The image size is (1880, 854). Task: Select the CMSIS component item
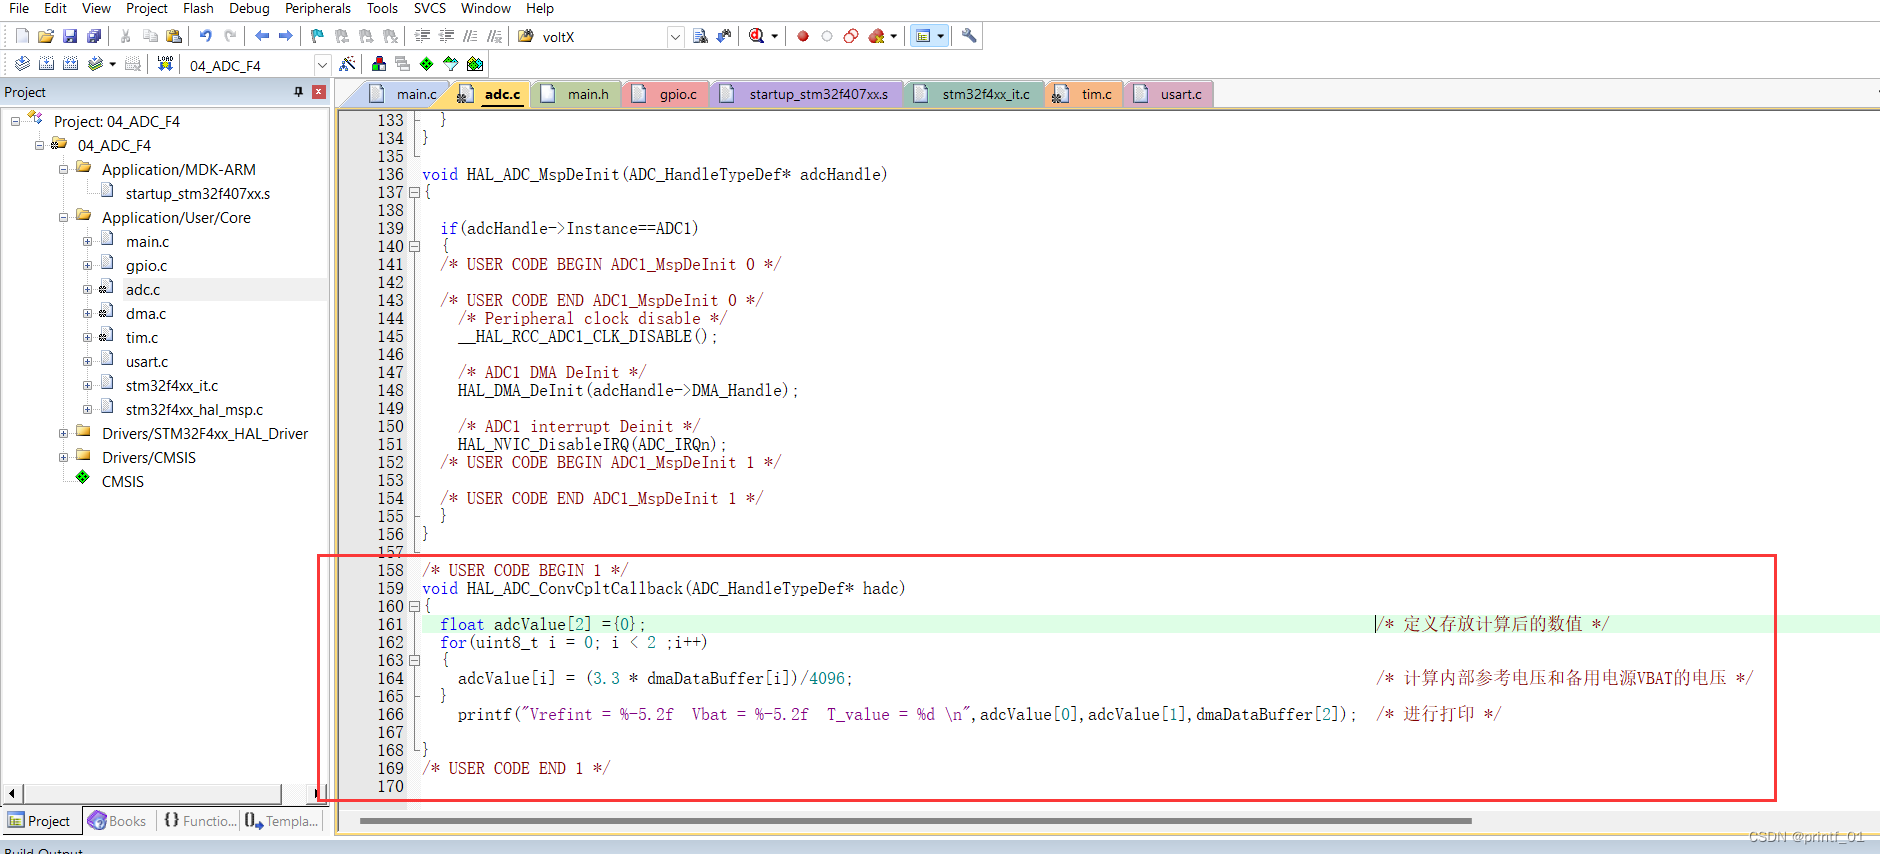[x=123, y=482]
